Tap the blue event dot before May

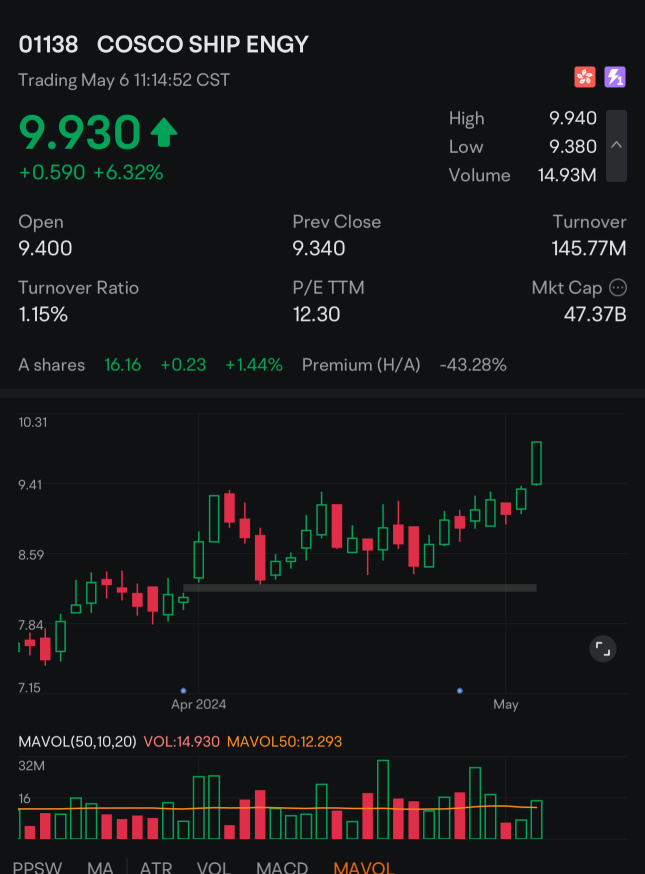coord(460,691)
